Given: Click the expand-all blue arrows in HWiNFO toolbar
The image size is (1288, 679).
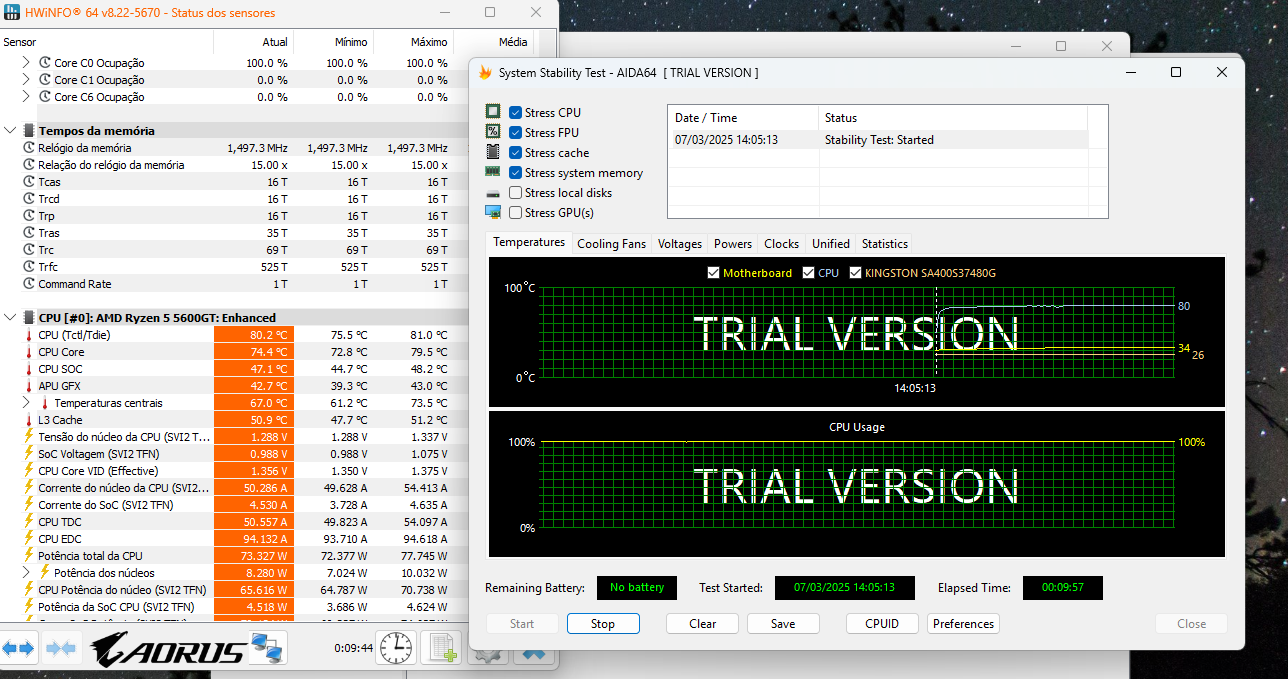Looking at the screenshot, I should click(18, 648).
